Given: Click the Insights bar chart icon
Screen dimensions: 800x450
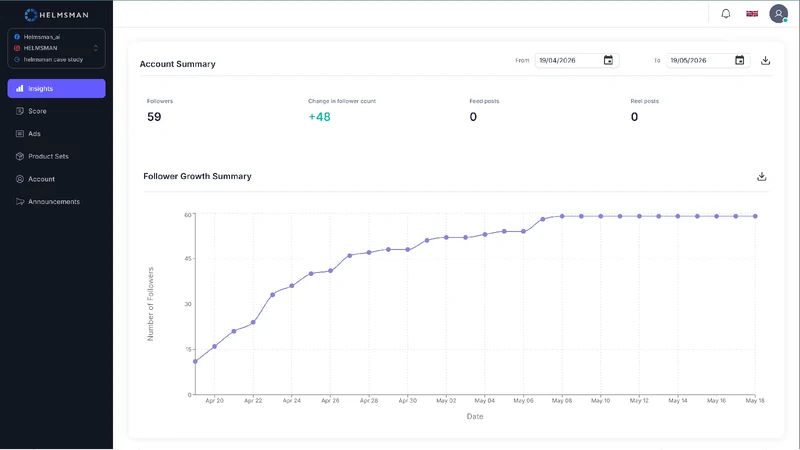Looking at the screenshot, I should tap(19, 88).
